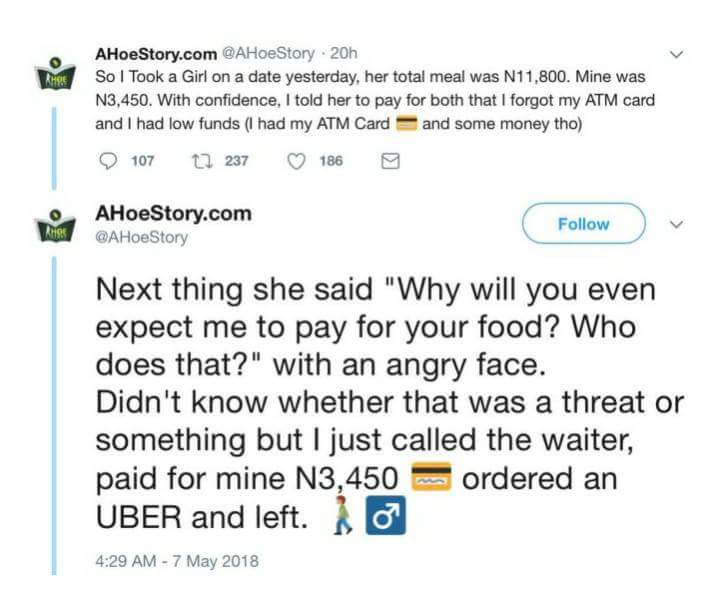This screenshot has width=720, height=615.
Task: Click the large AHoeStory.com name in second tweet
Action: [172, 214]
